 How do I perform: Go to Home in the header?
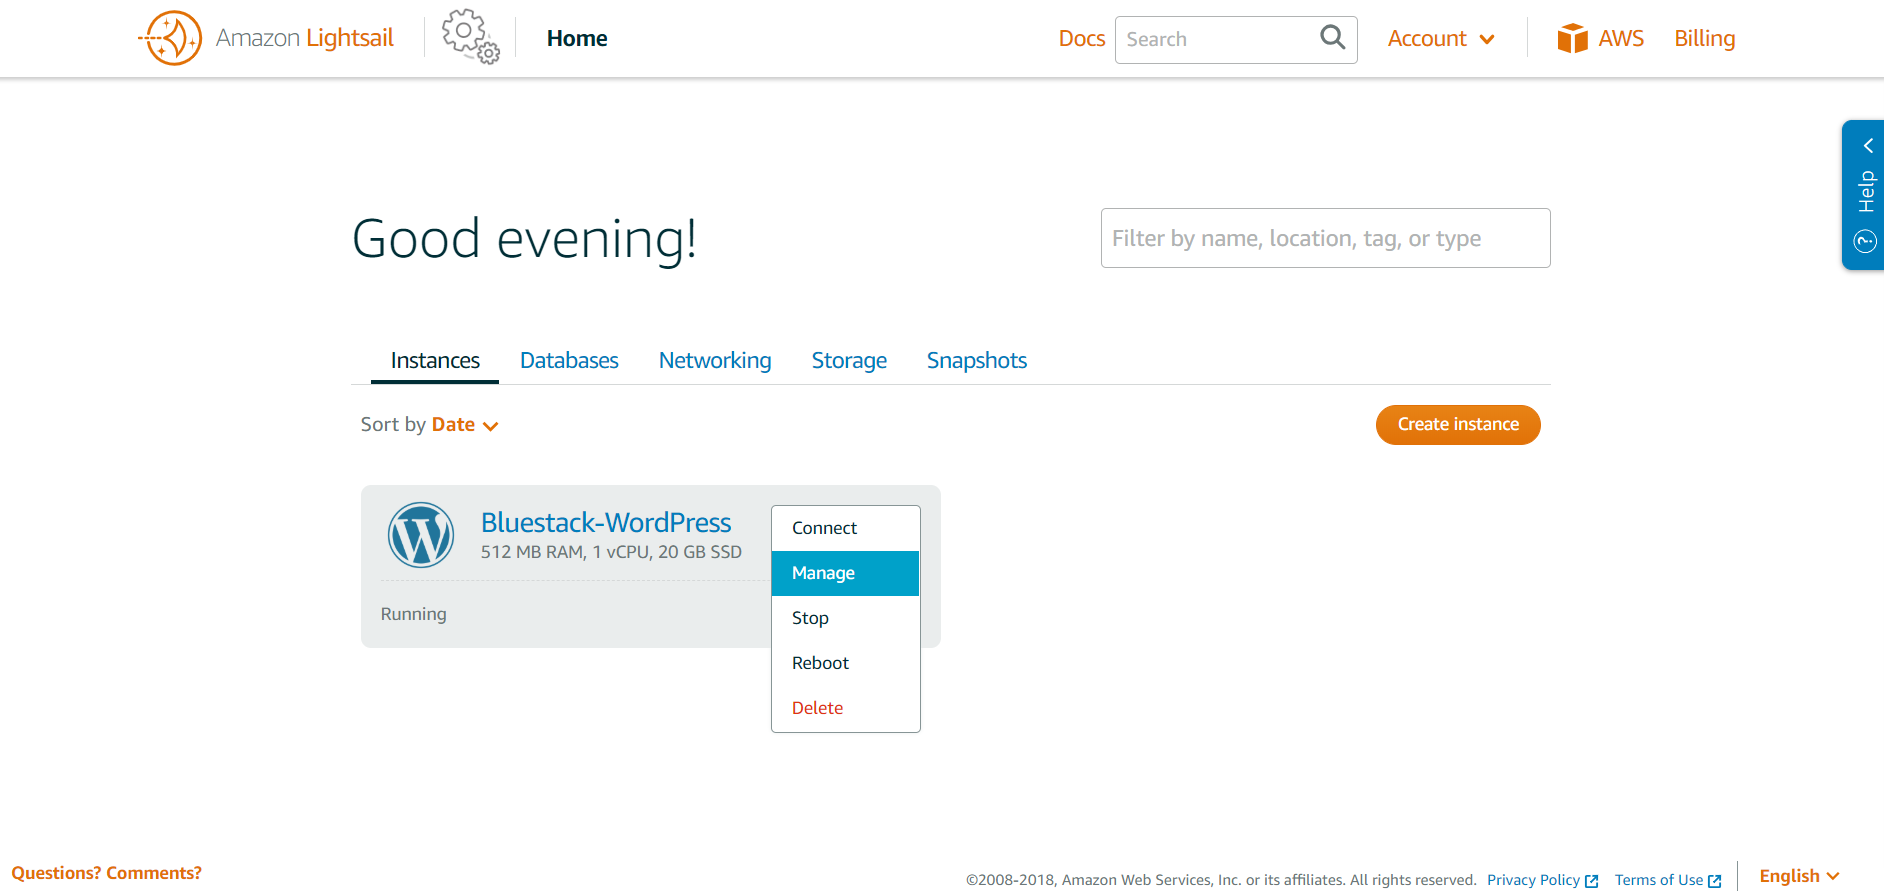tap(577, 39)
